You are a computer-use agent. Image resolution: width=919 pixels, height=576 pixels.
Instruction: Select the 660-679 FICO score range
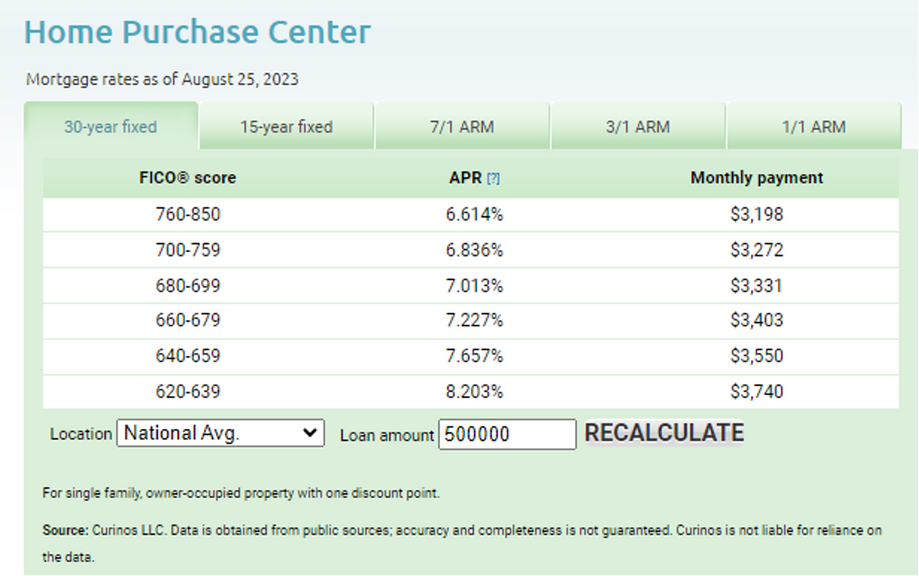(188, 321)
